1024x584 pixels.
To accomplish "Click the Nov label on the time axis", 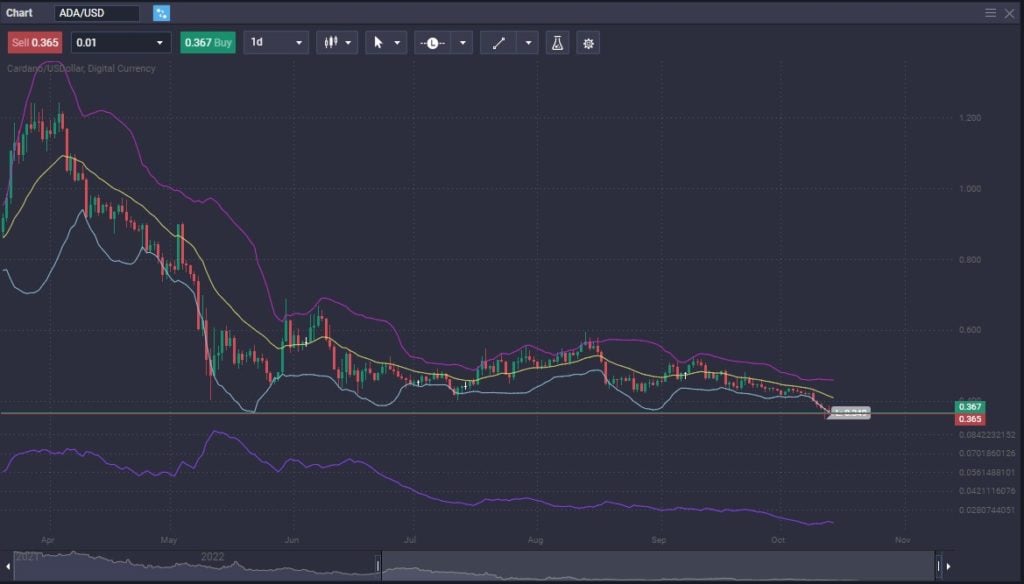I will [903, 540].
